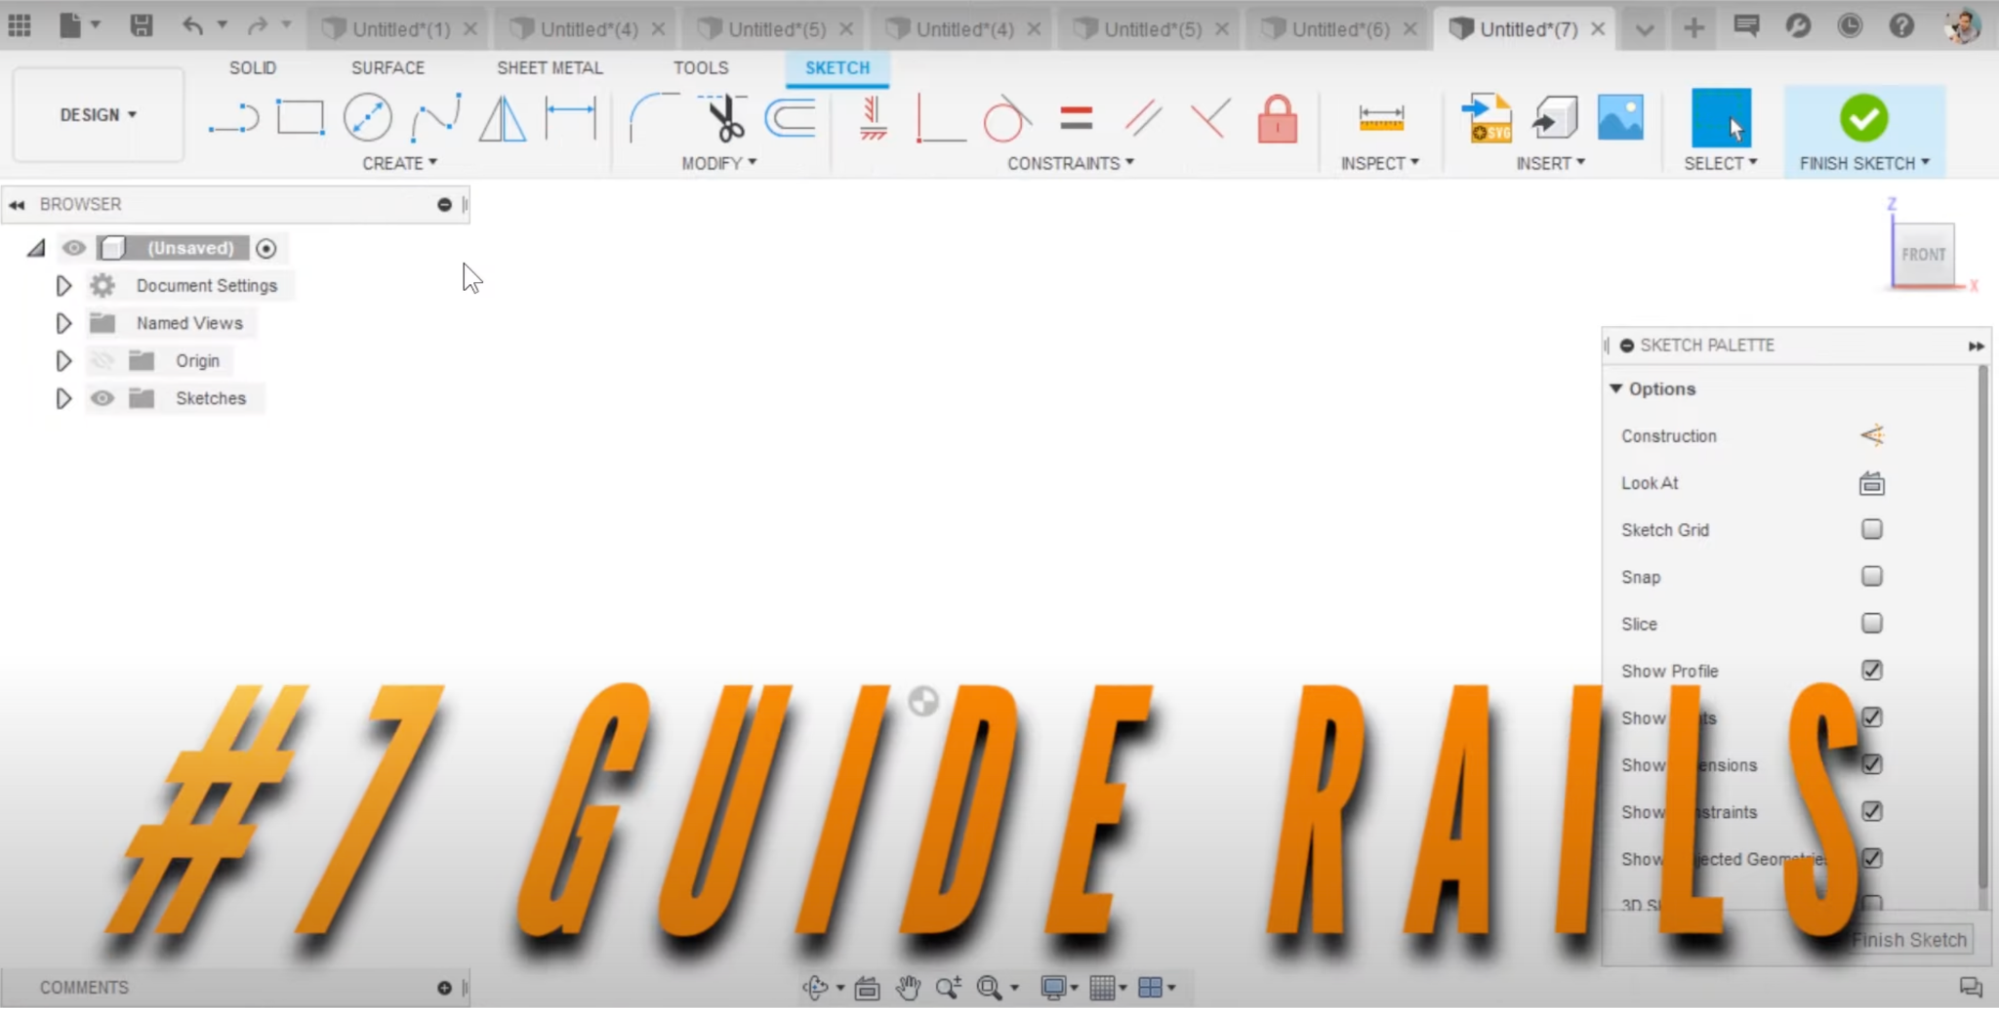
Task: Click the Sketch Palette vertical scrollbar
Action: 1982,627
